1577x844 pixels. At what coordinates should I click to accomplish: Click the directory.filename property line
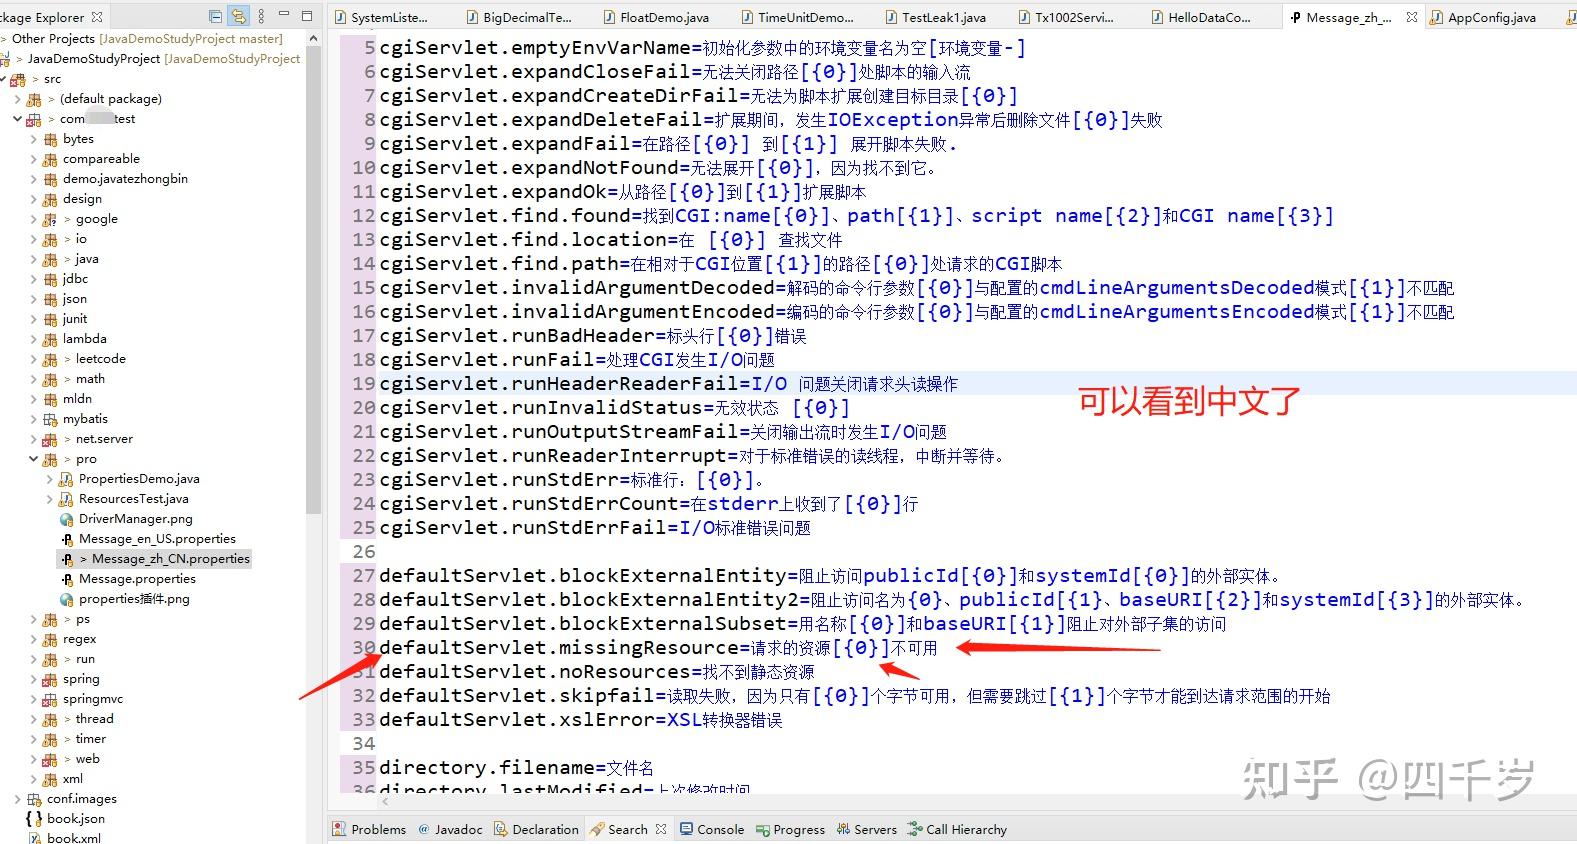pos(516,767)
